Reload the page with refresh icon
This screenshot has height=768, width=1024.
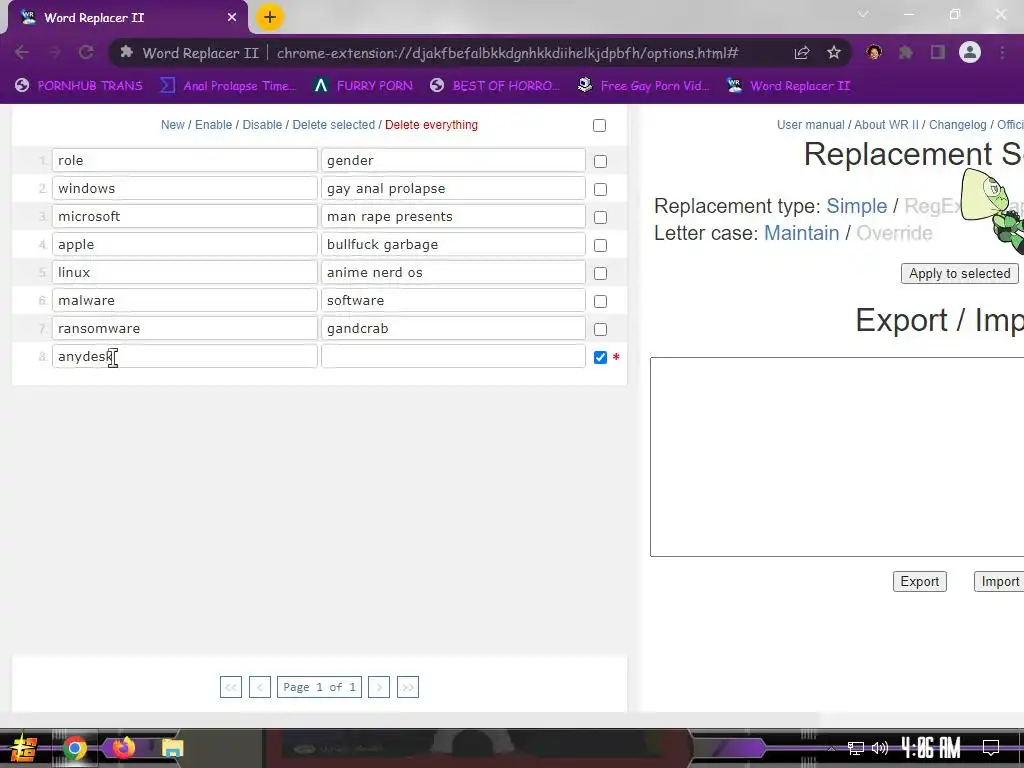86,52
